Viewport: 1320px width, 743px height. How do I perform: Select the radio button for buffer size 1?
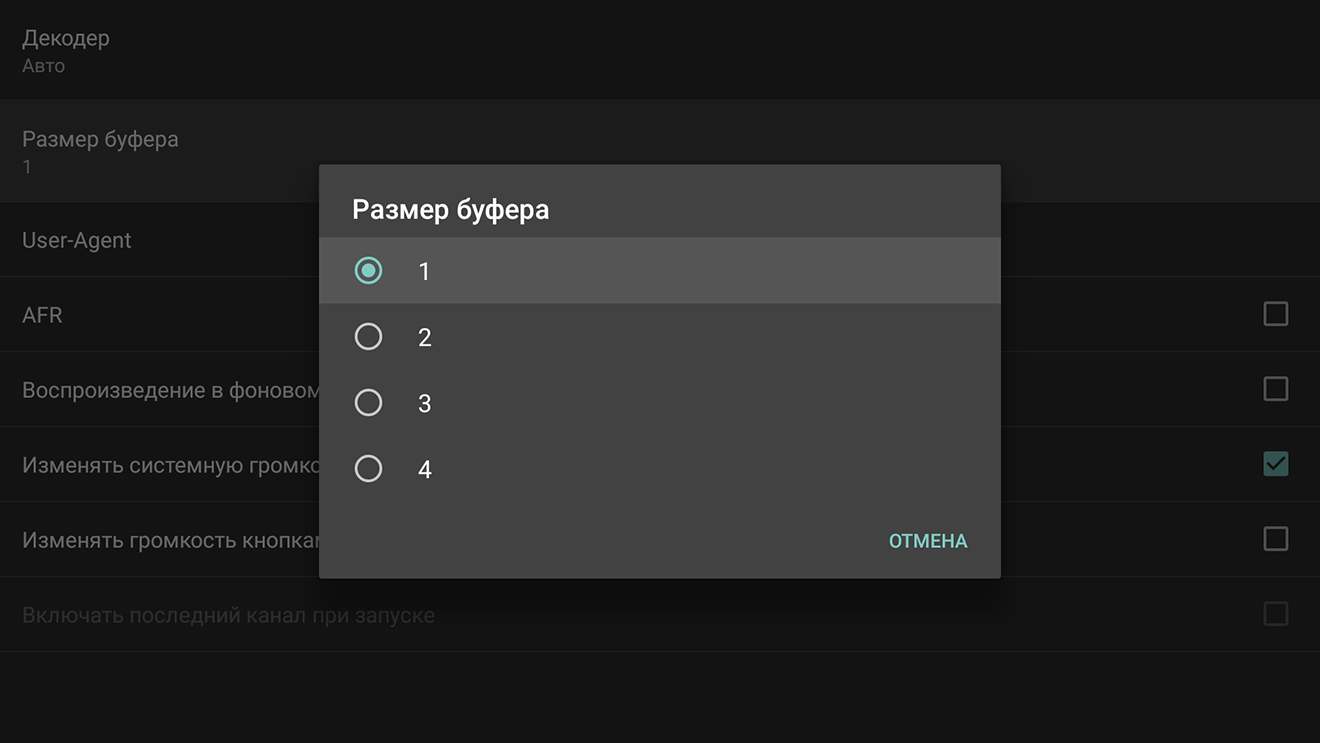pos(369,271)
